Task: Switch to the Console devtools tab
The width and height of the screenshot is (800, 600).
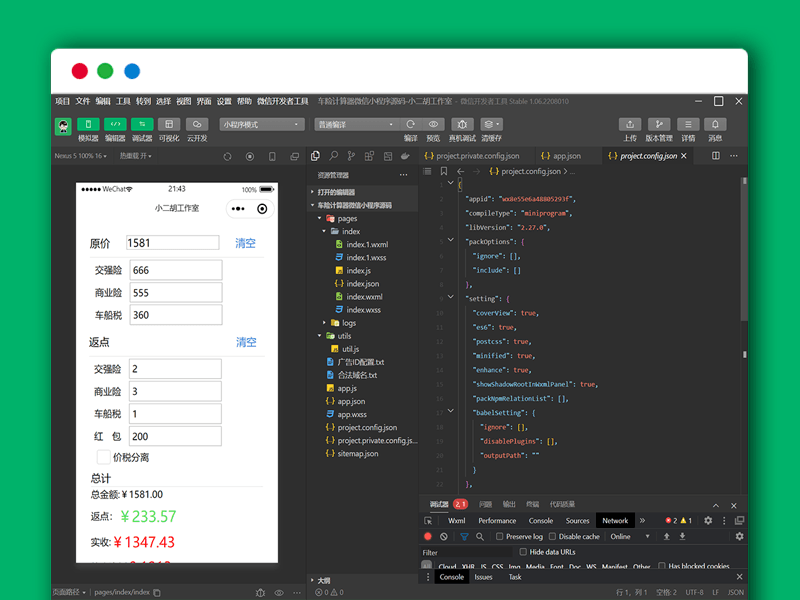Action: tap(540, 521)
